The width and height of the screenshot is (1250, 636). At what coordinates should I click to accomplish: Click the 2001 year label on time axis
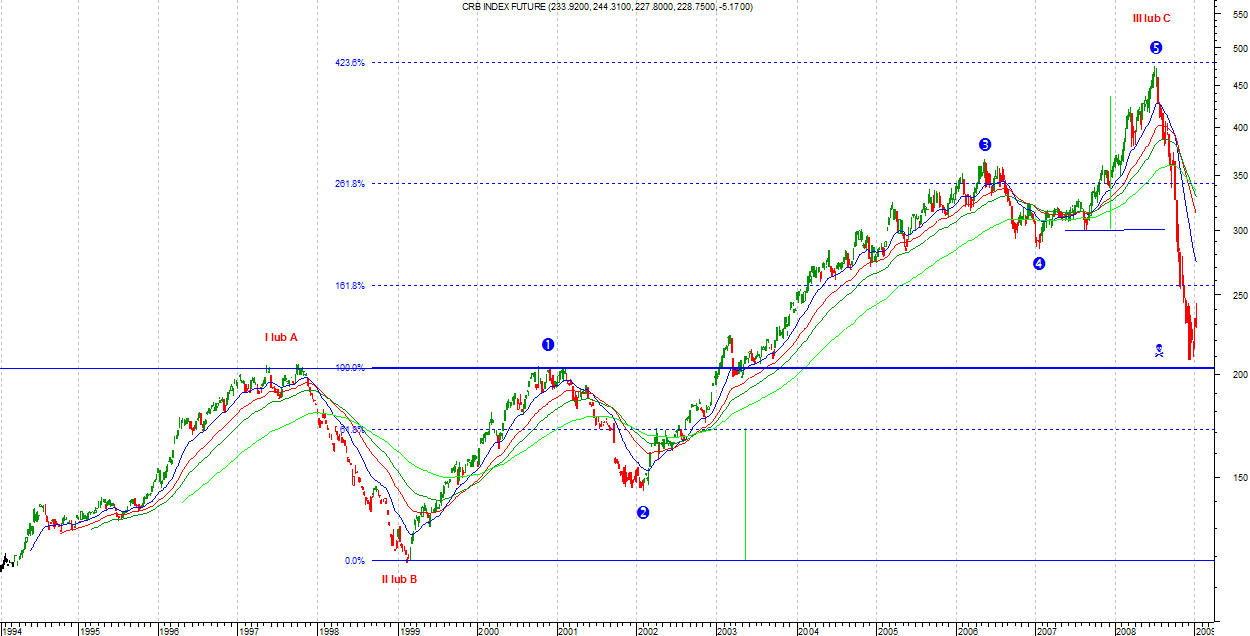568,631
